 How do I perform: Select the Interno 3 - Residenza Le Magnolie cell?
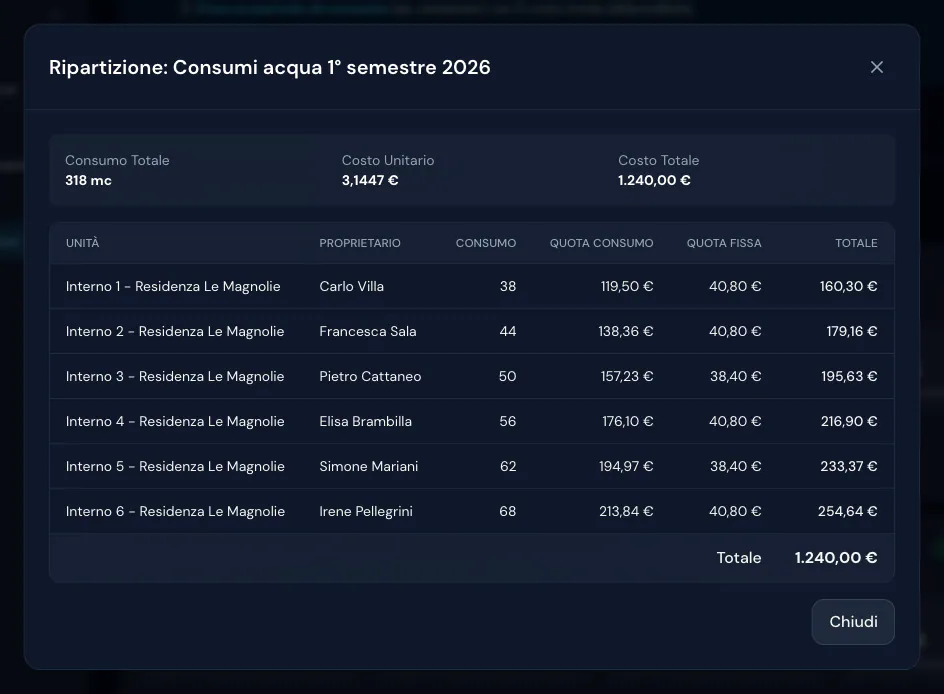tap(175, 377)
